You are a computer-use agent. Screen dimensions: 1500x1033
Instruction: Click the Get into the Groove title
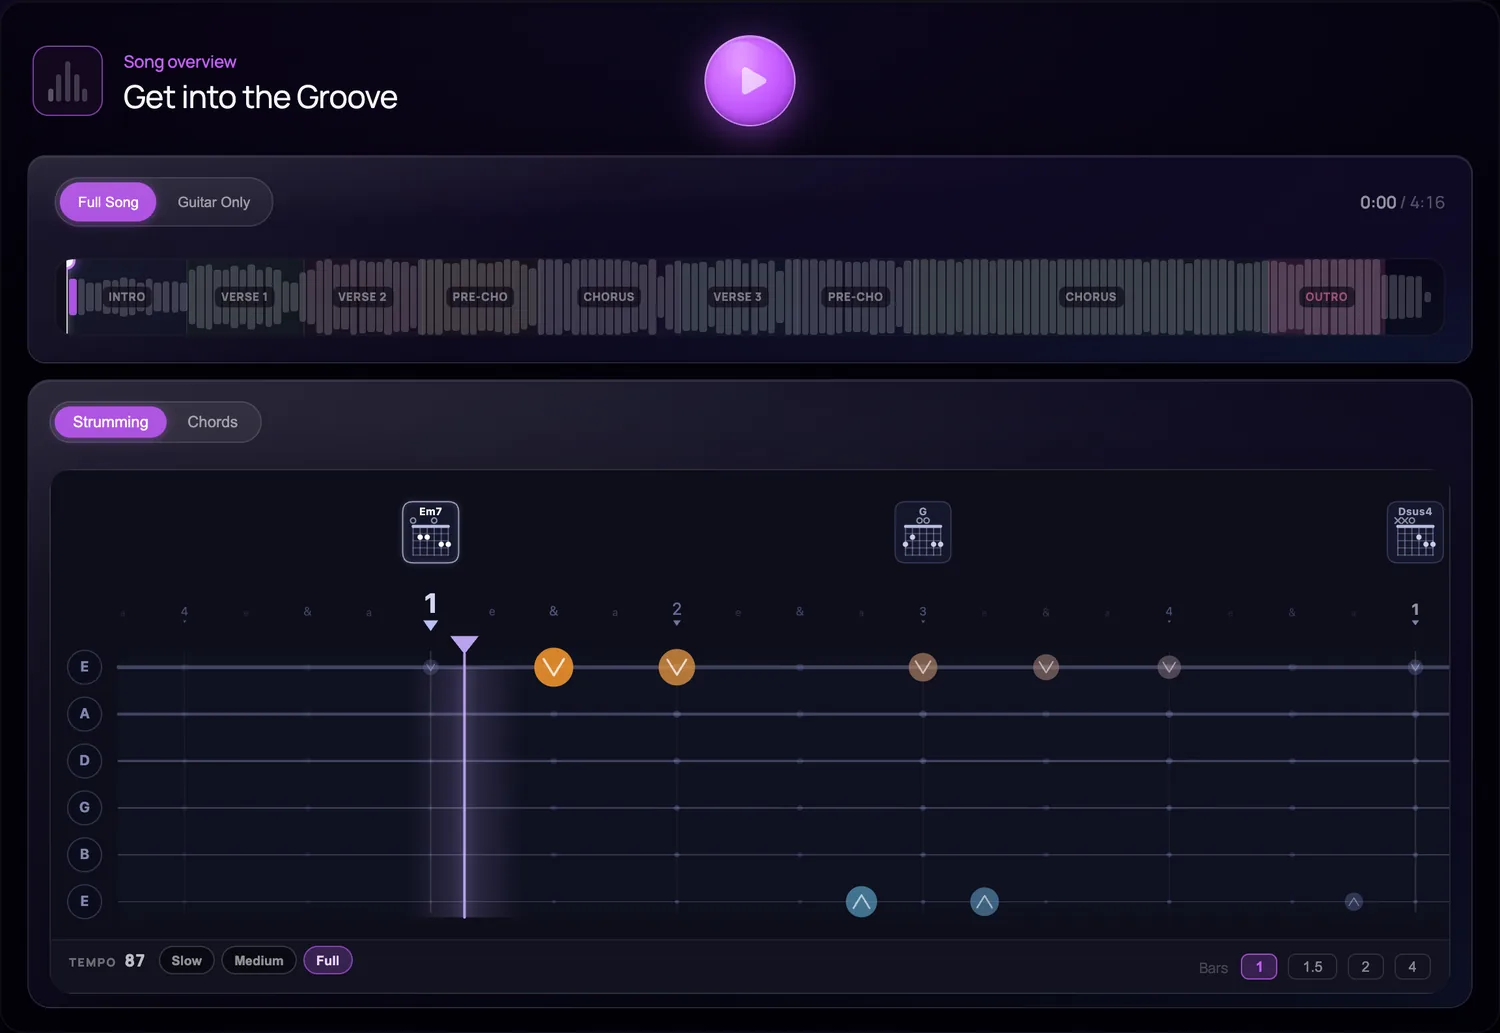[x=260, y=97]
